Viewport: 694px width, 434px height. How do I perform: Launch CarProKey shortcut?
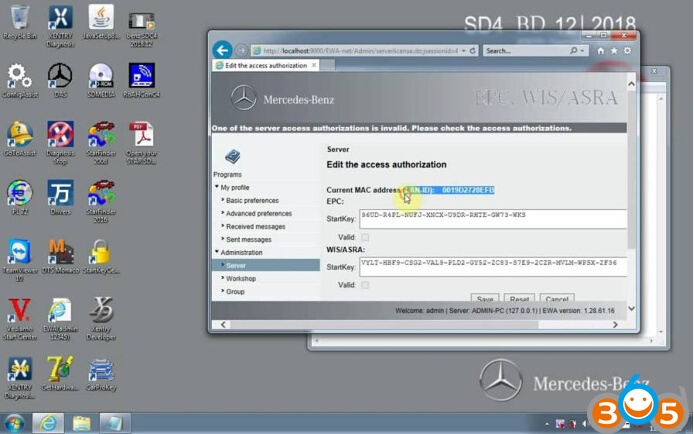click(101, 373)
